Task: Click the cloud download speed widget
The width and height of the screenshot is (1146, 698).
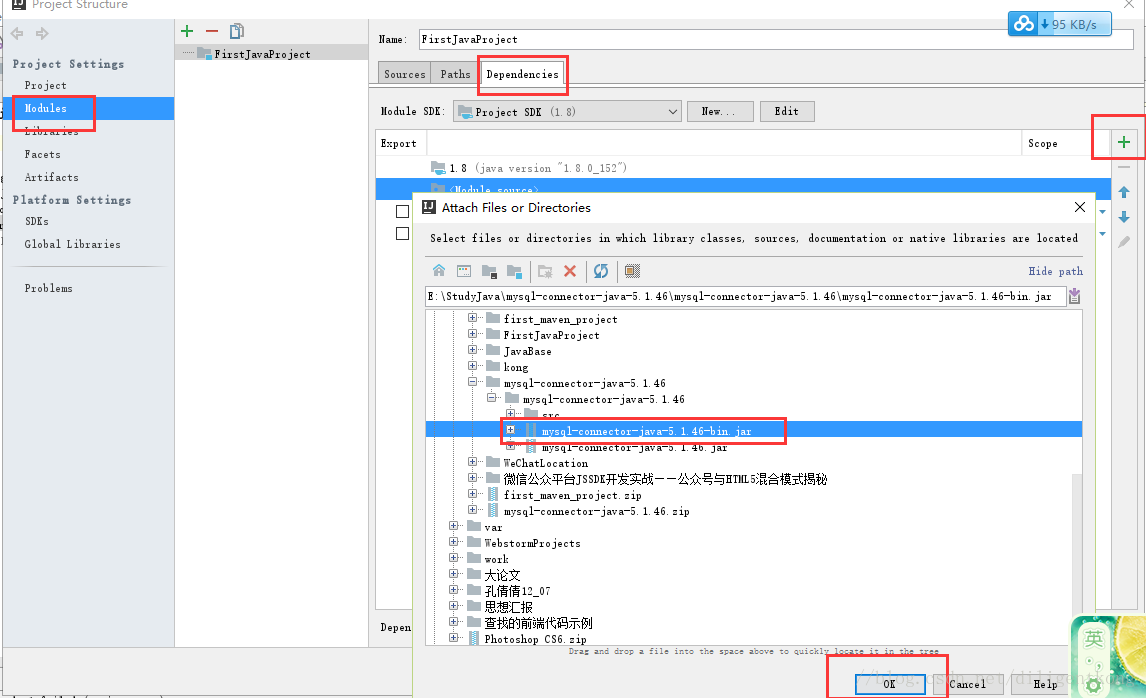Action: 1060,24
